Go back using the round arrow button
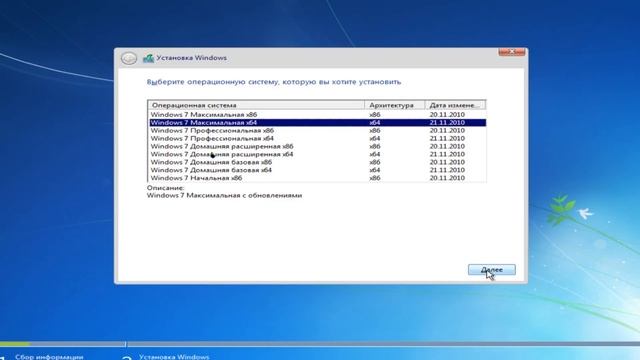Image resolution: width=640 pixels, height=360 pixels. (129, 58)
